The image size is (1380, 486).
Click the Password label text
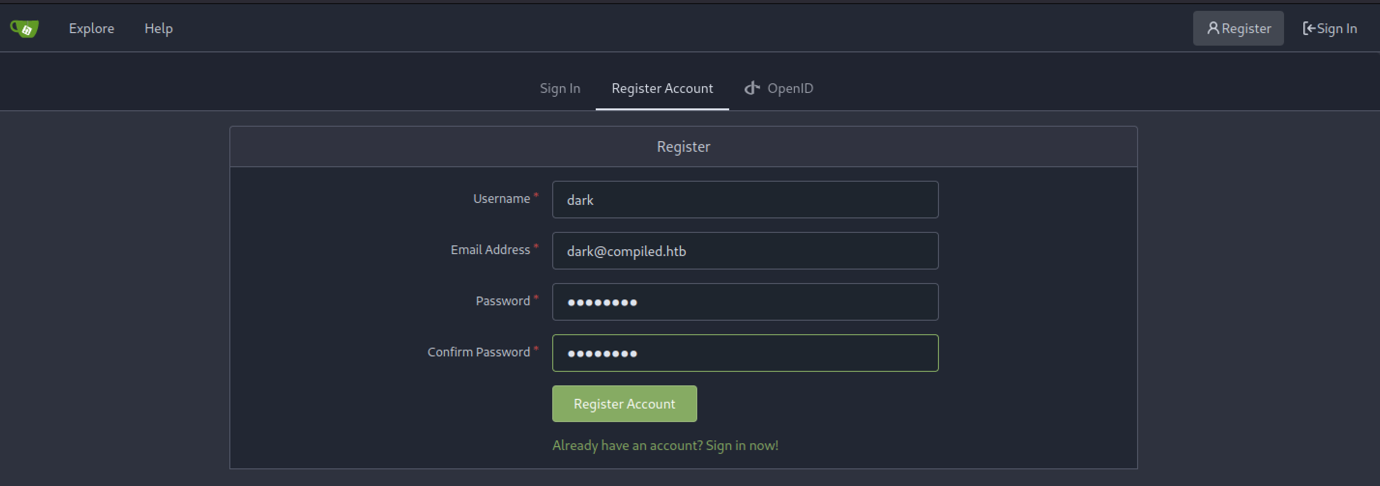coord(502,301)
